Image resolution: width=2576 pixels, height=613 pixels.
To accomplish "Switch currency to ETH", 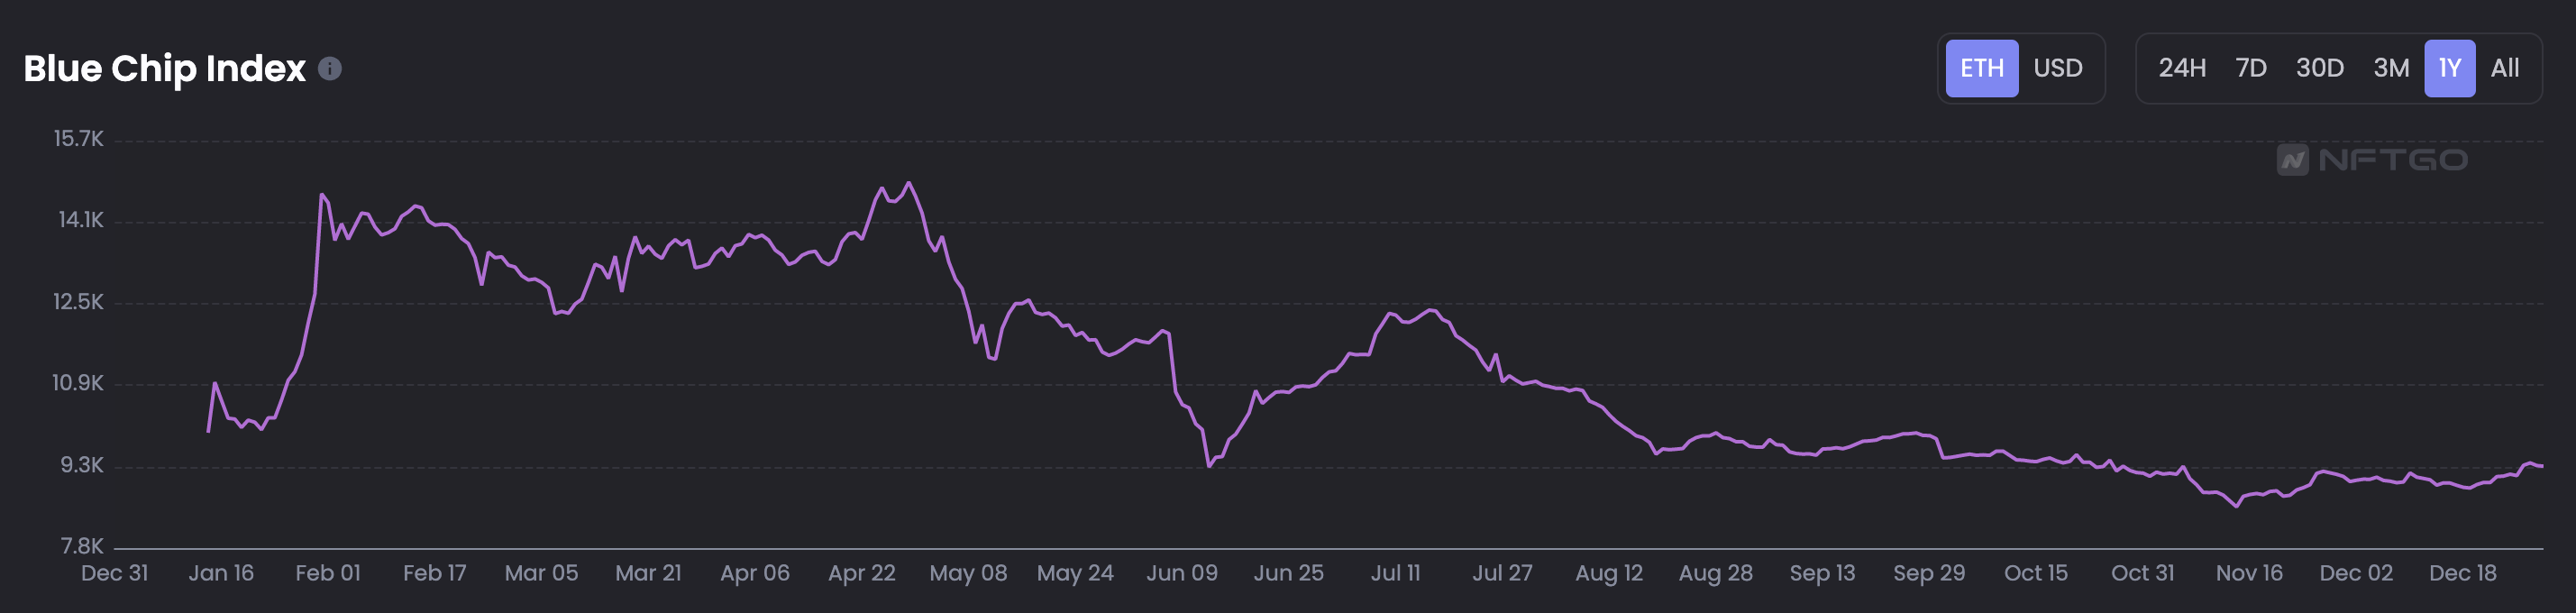I will 1981,68.
